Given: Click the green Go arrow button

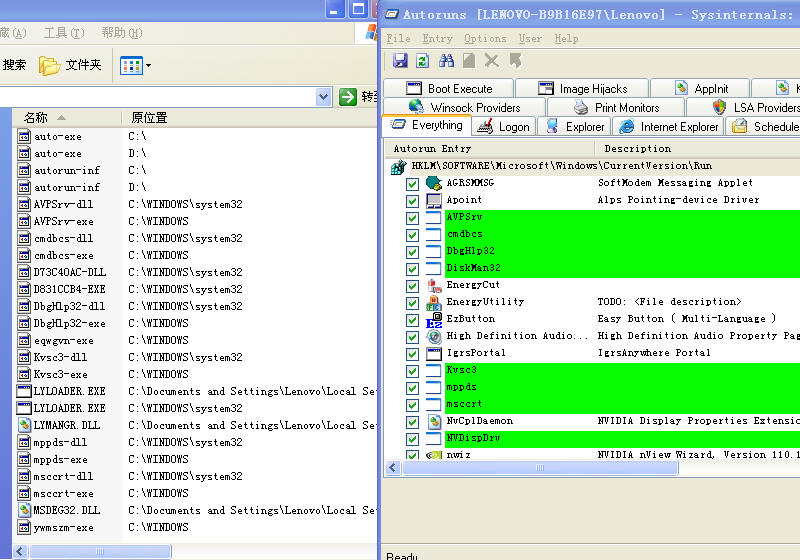Looking at the screenshot, I should click(347, 97).
